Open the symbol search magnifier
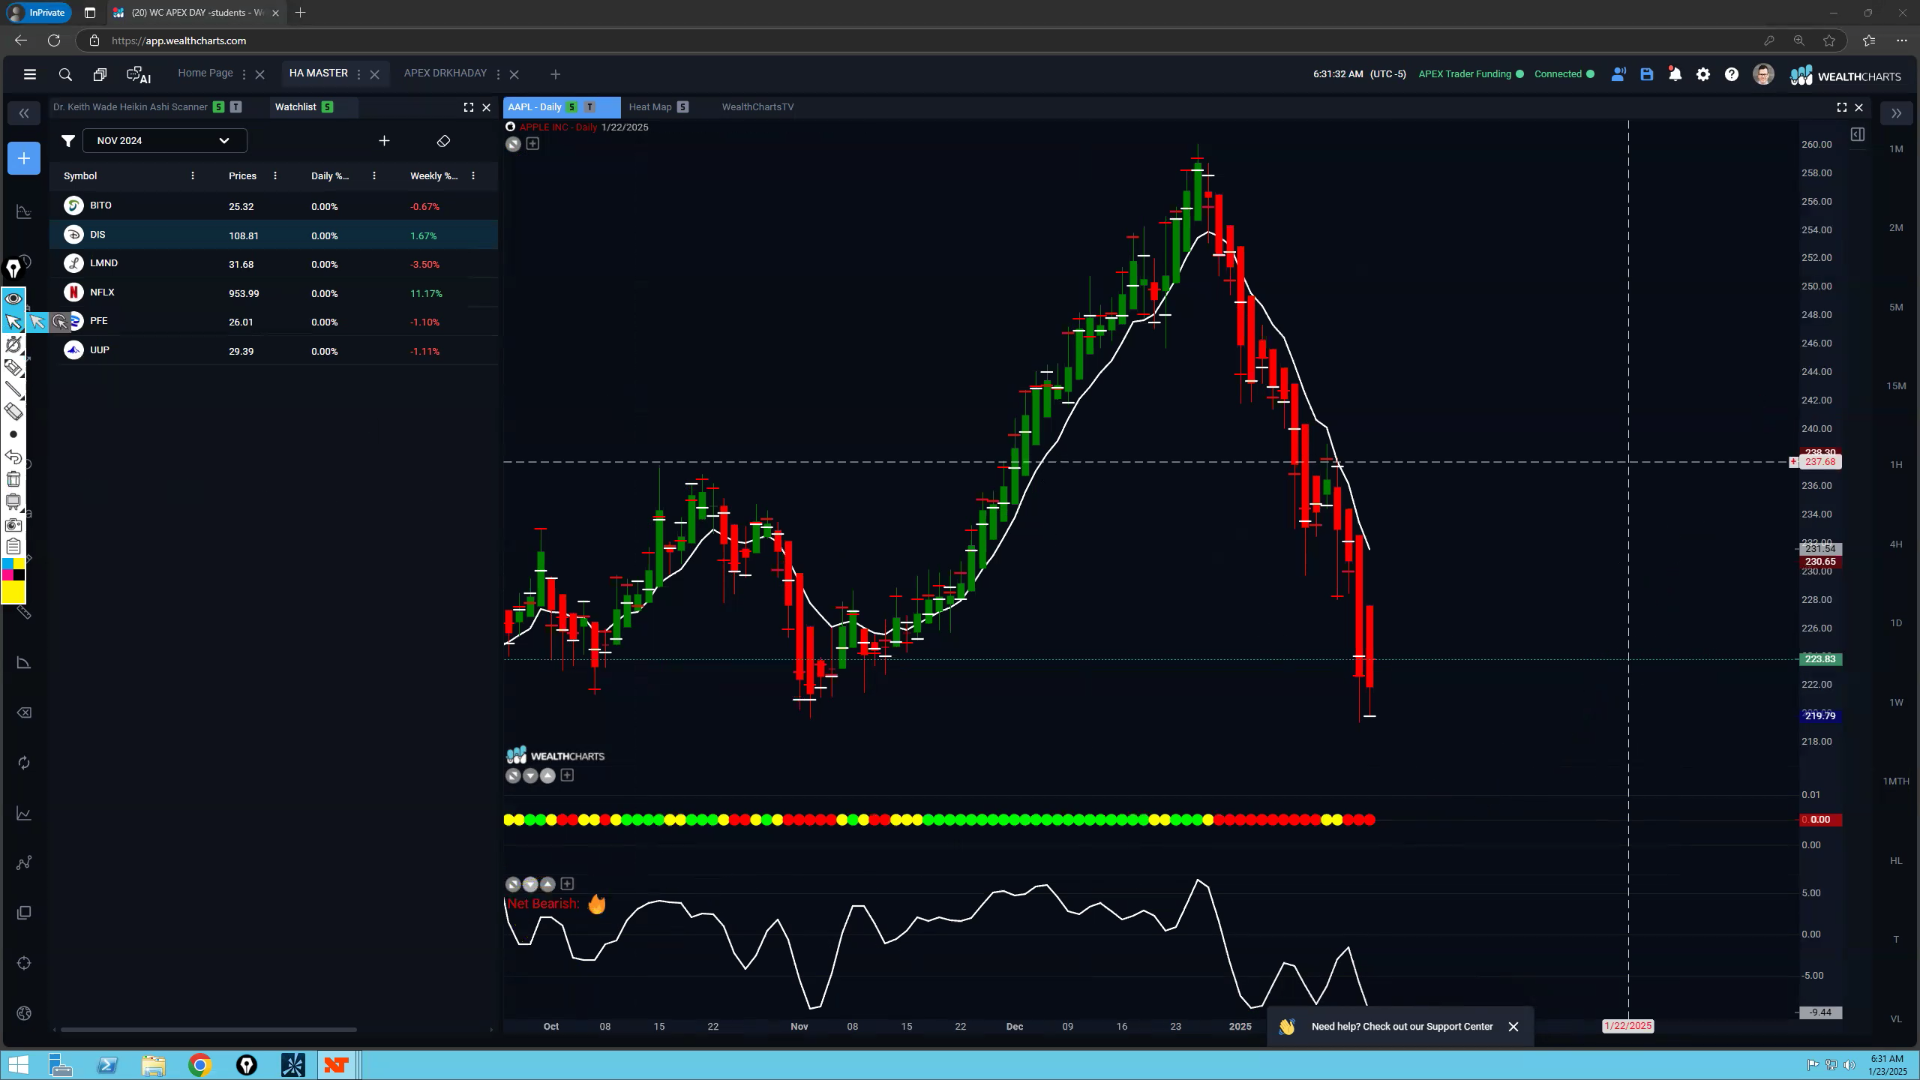The image size is (1920, 1080). point(65,74)
